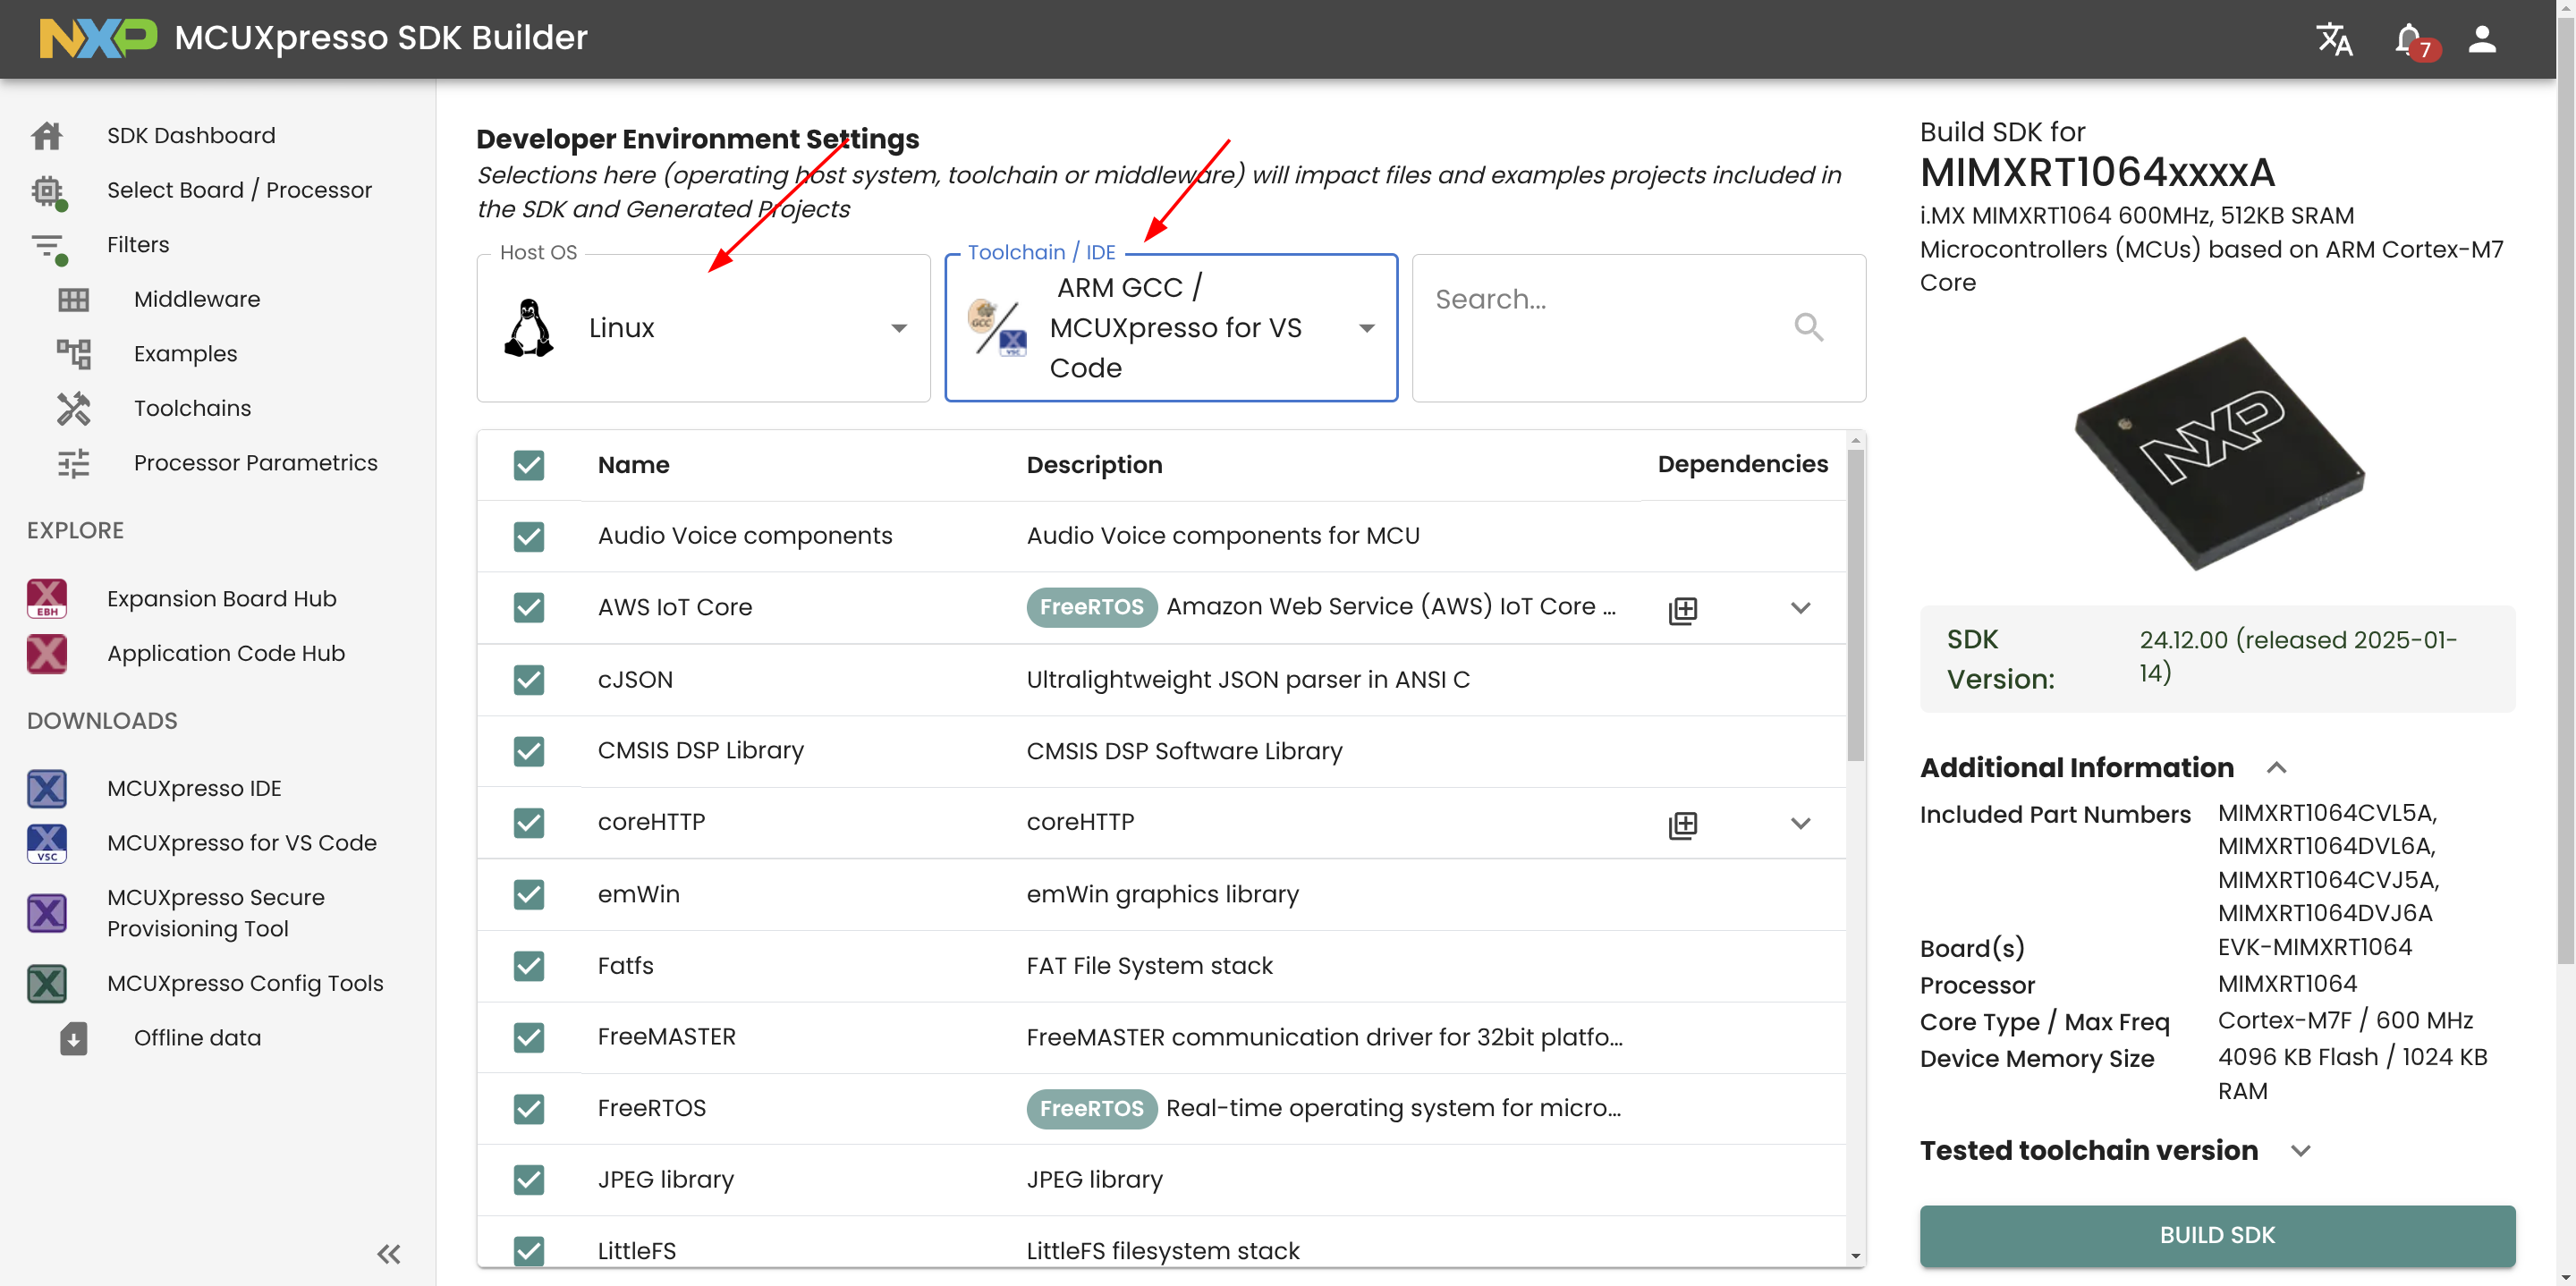Expand Tested toolchain version section
This screenshot has width=2576, height=1286.
click(x=2300, y=1150)
